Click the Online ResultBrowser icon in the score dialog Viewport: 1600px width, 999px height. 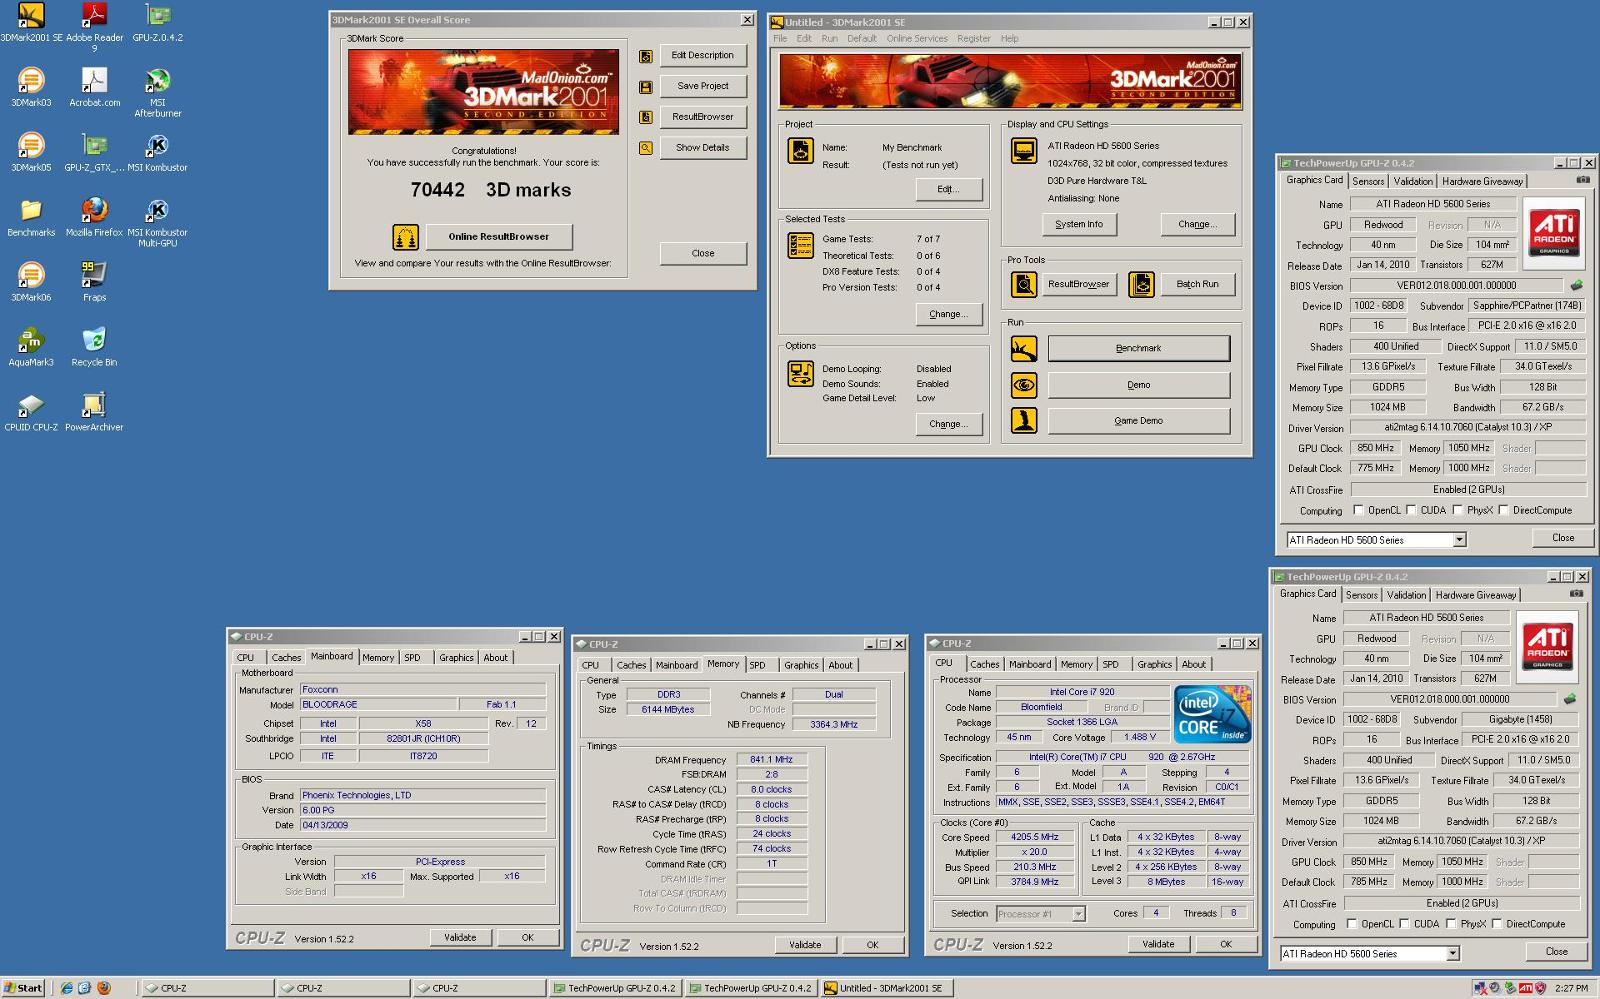point(405,237)
